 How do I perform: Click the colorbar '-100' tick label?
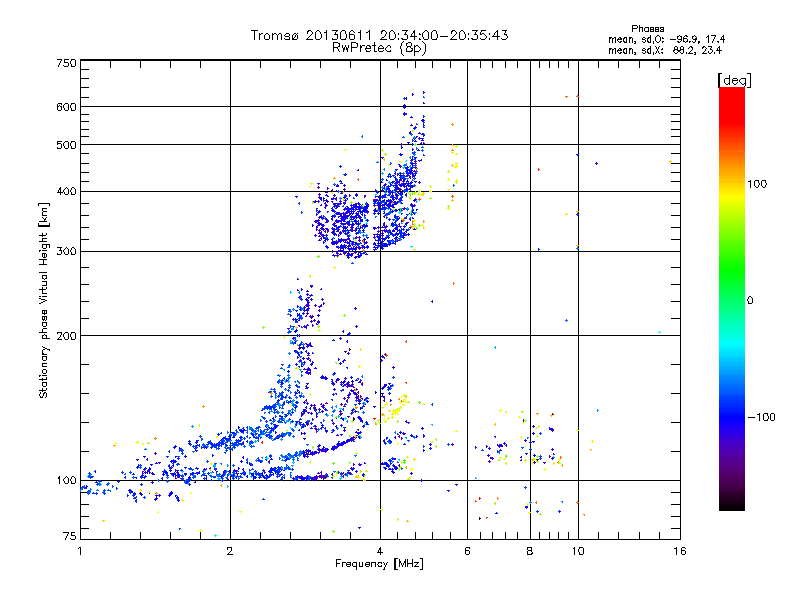point(761,417)
